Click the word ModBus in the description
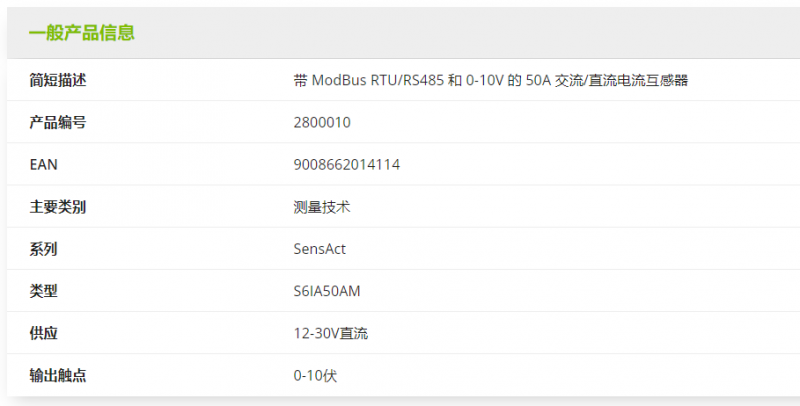 342,80
